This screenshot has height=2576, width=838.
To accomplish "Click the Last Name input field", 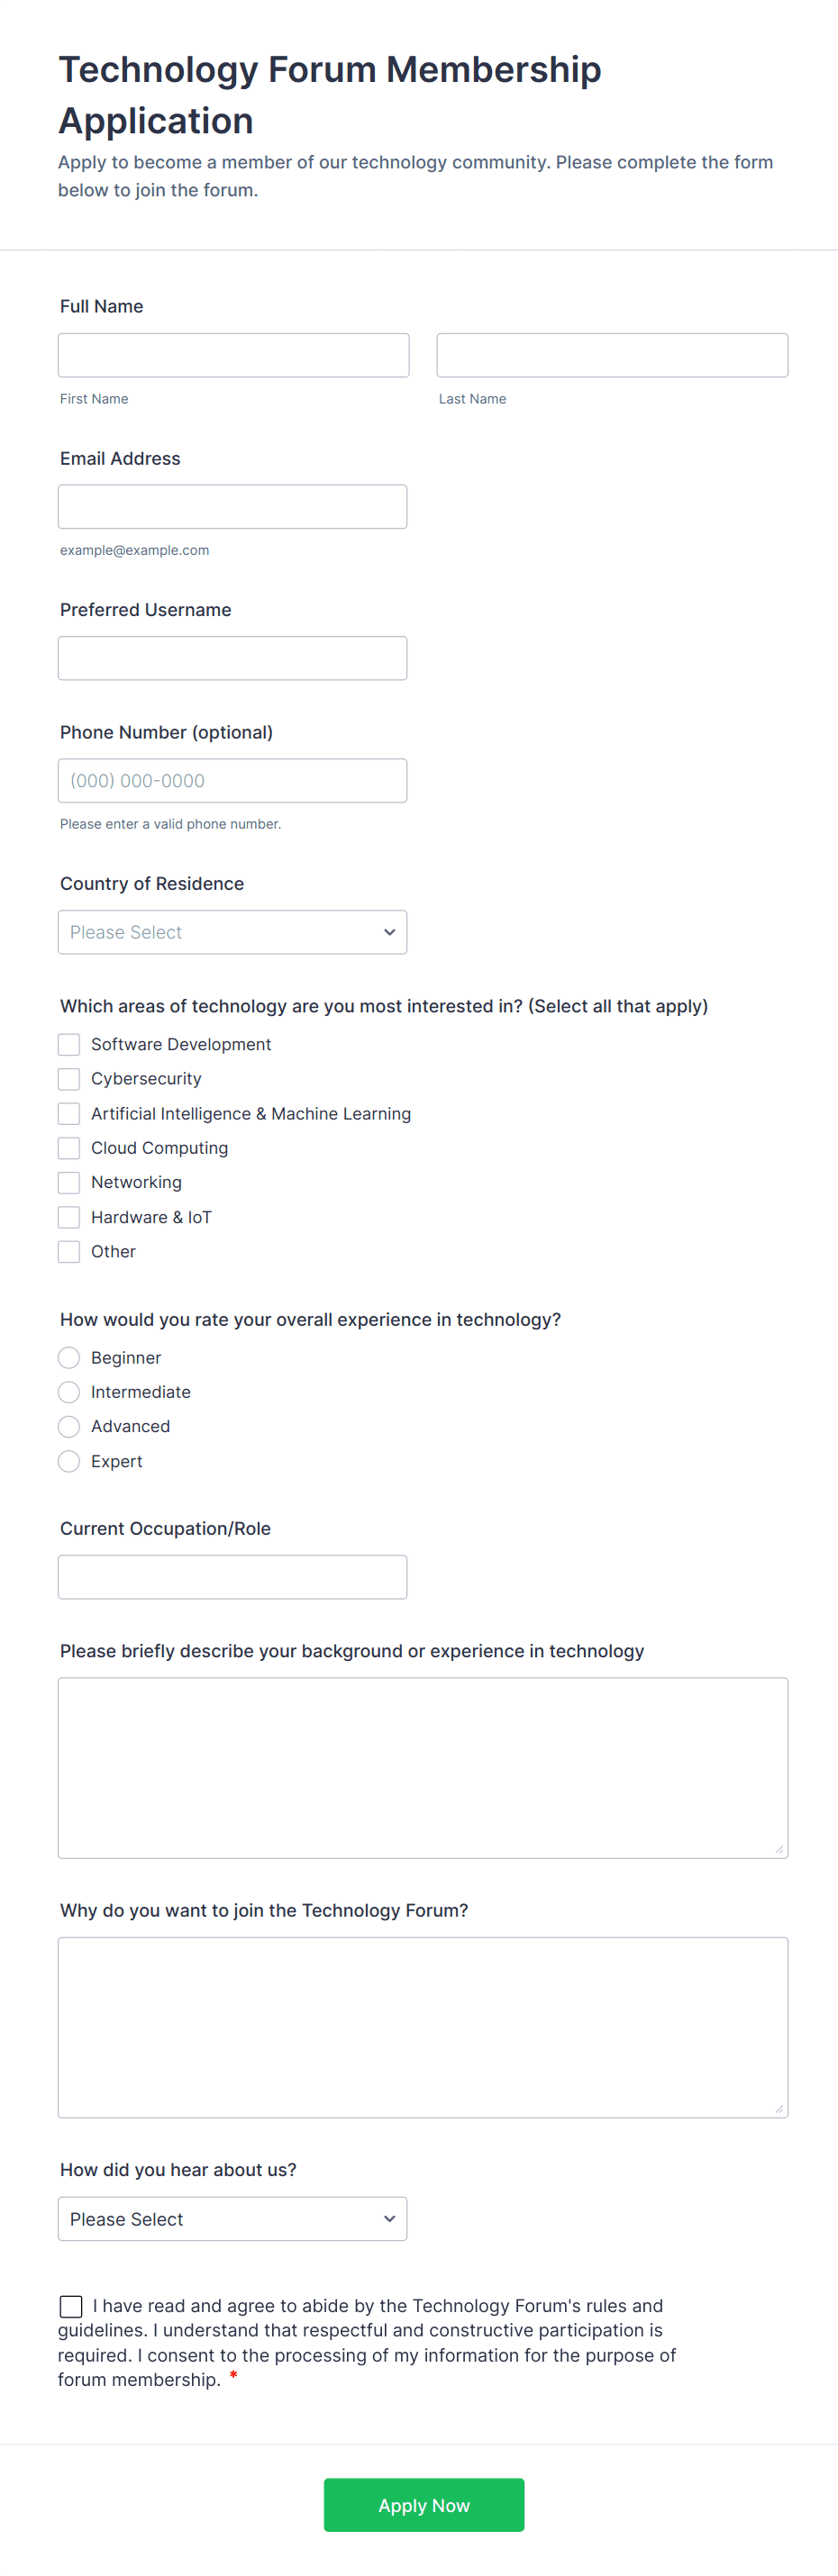I will (x=611, y=355).
